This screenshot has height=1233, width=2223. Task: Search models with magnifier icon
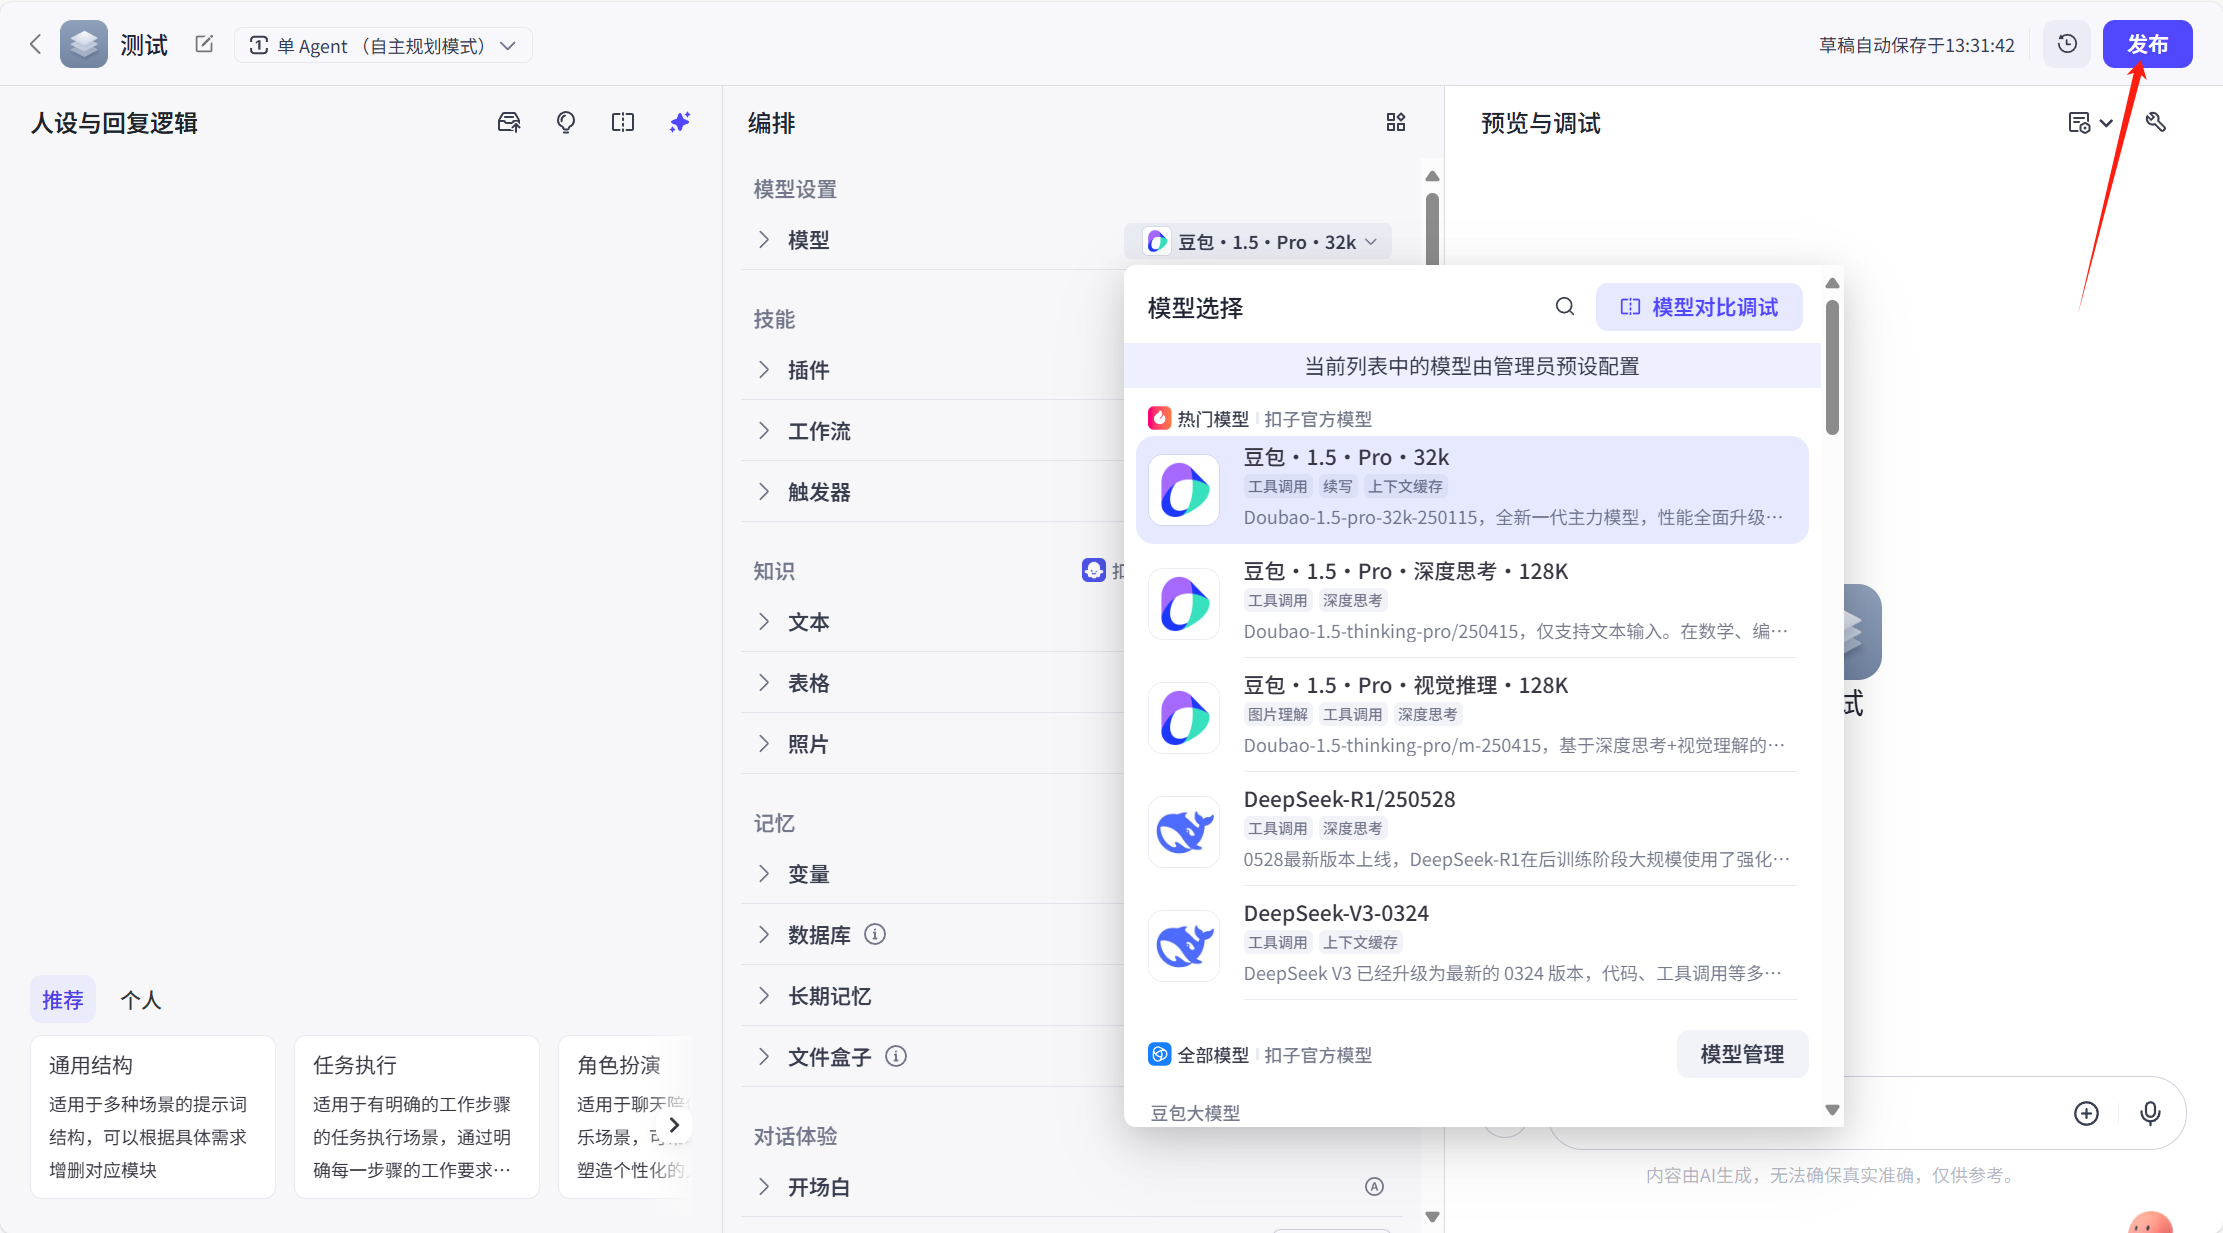coord(1565,306)
